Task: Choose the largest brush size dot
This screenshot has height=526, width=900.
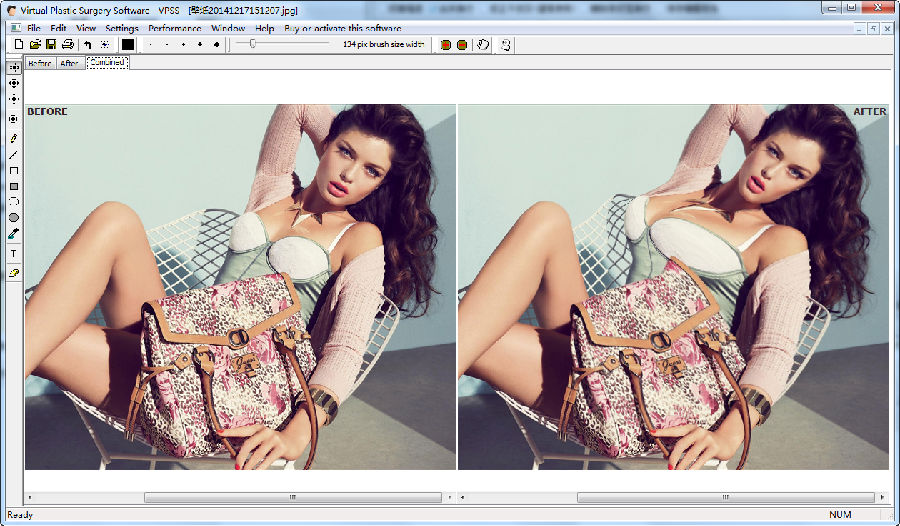Action: (216, 44)
